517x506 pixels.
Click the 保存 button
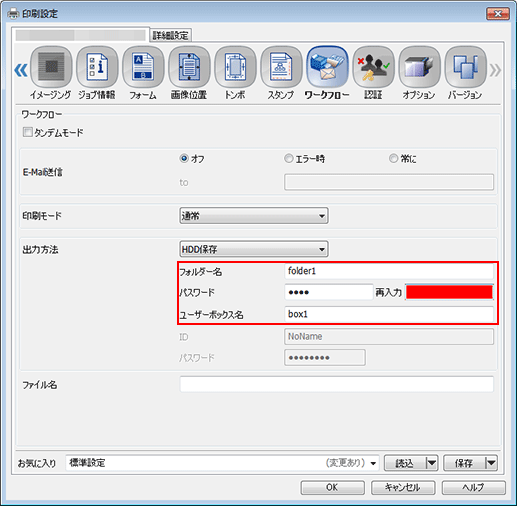[x=464, y=463]
